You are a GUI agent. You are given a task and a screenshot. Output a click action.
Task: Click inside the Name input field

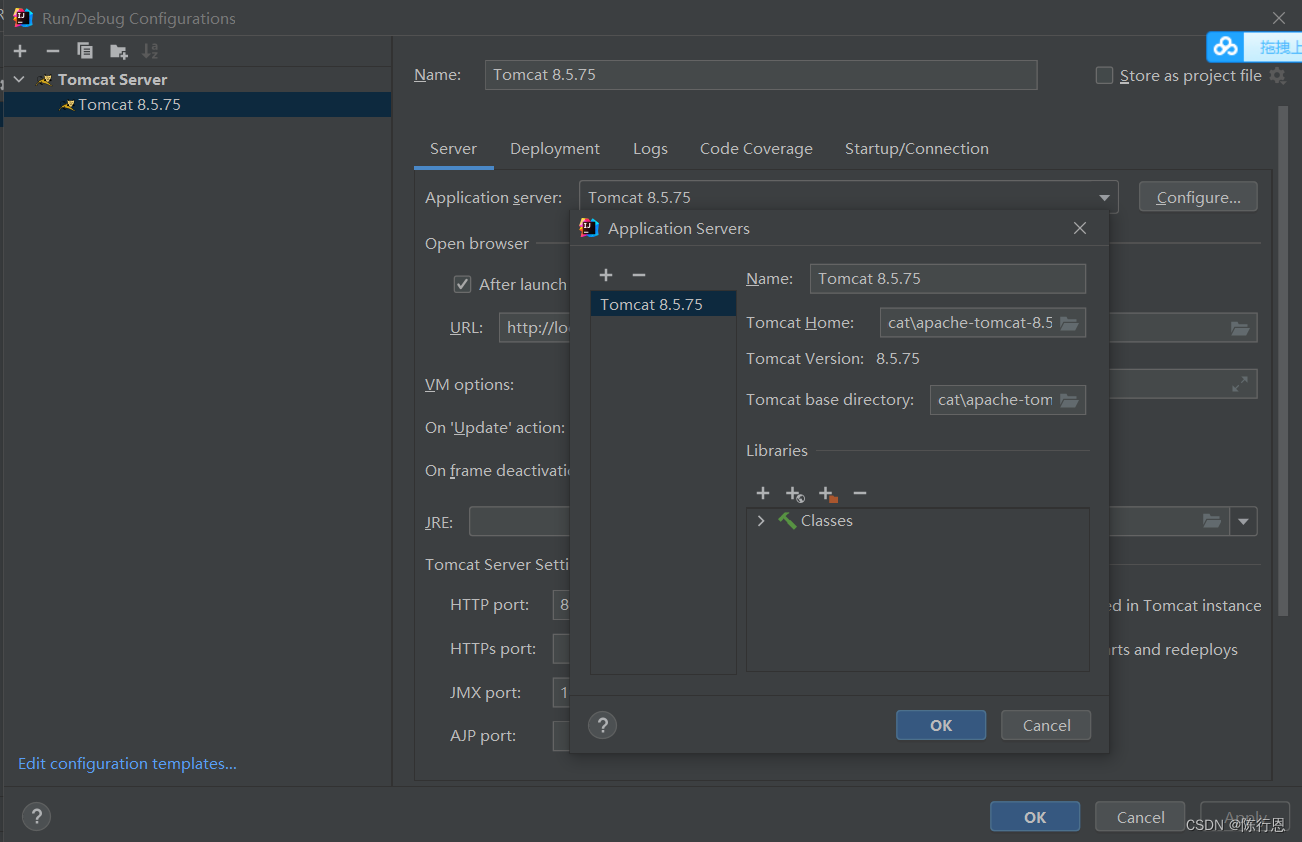[x=760, y=75]
